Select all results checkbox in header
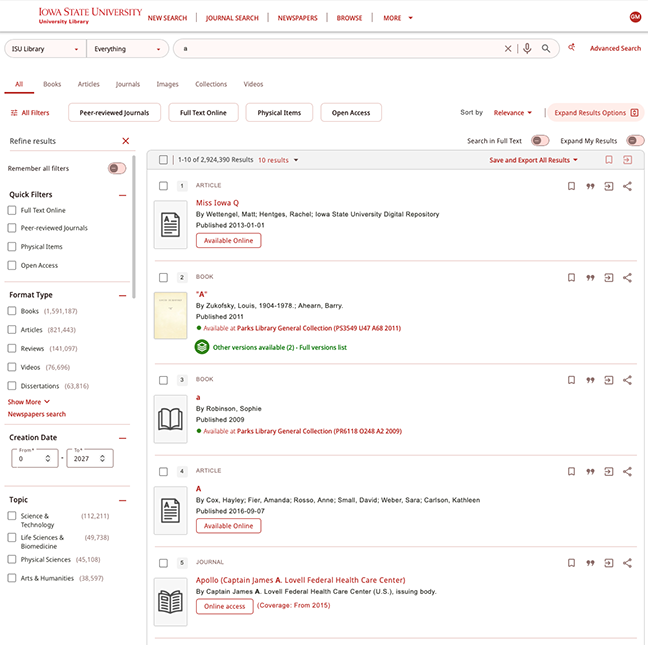 click(163, 159)
